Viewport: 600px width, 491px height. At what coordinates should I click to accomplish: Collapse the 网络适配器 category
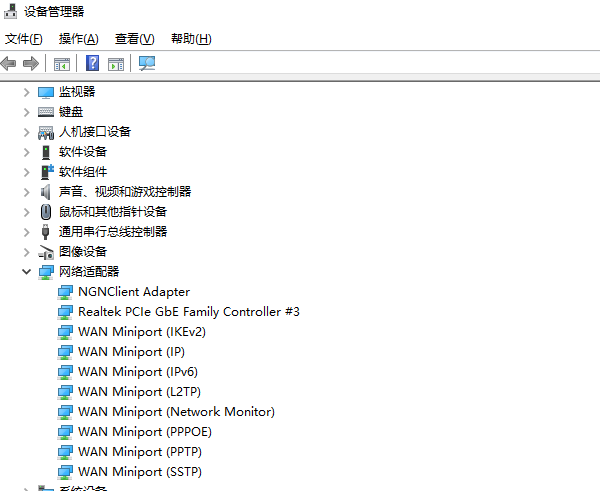tap(26, 272)
